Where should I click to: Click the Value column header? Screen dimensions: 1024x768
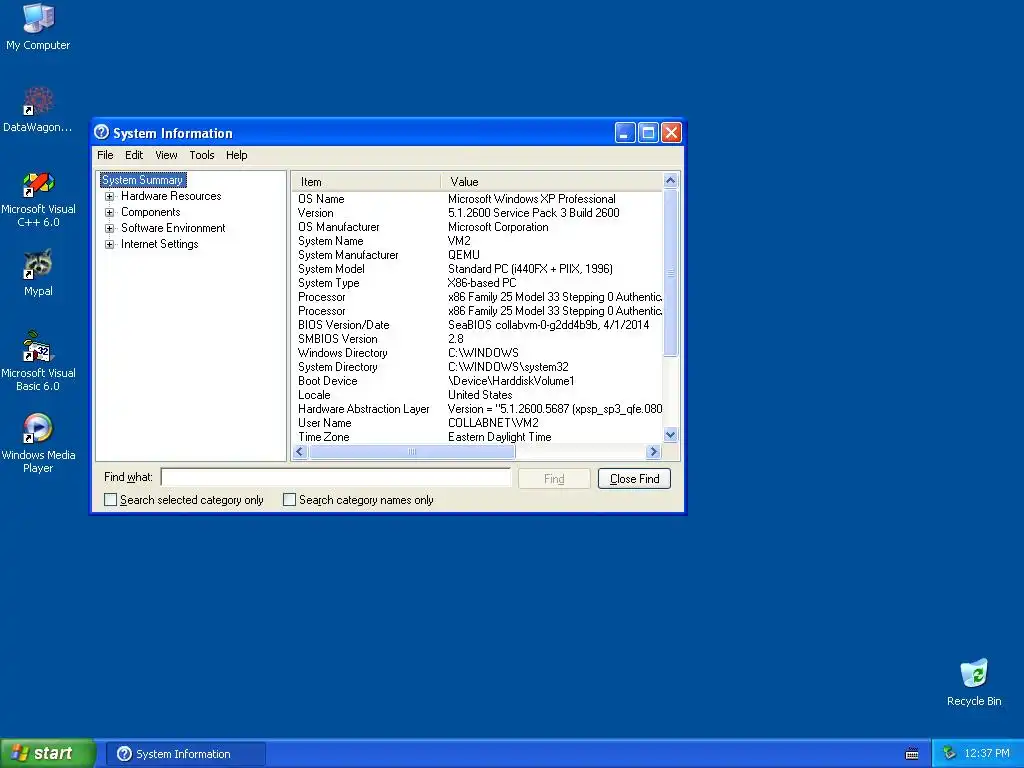[x=551, y=182]
